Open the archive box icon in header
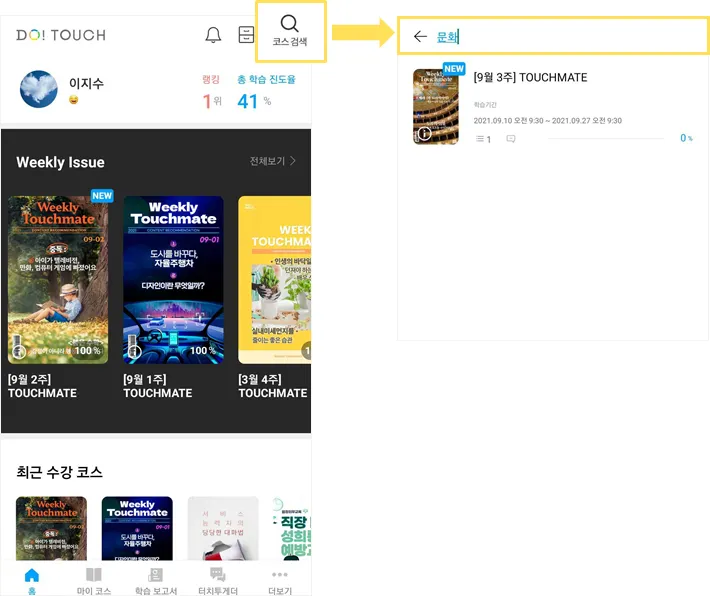Image resolution: width=710 pixels, height=596 pixels. [246, 34]
